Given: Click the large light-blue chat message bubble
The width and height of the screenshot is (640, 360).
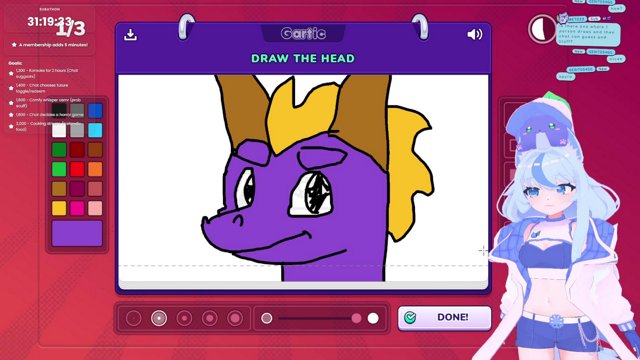Looking at the screenshot, I should 589,34.
